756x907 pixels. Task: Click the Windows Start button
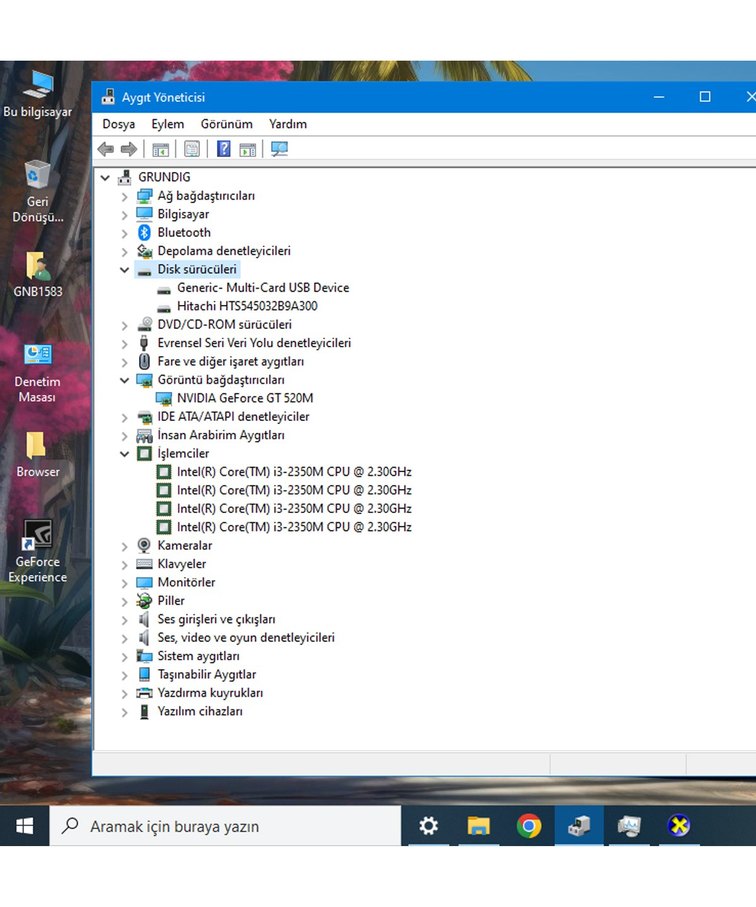coord(24,826)
